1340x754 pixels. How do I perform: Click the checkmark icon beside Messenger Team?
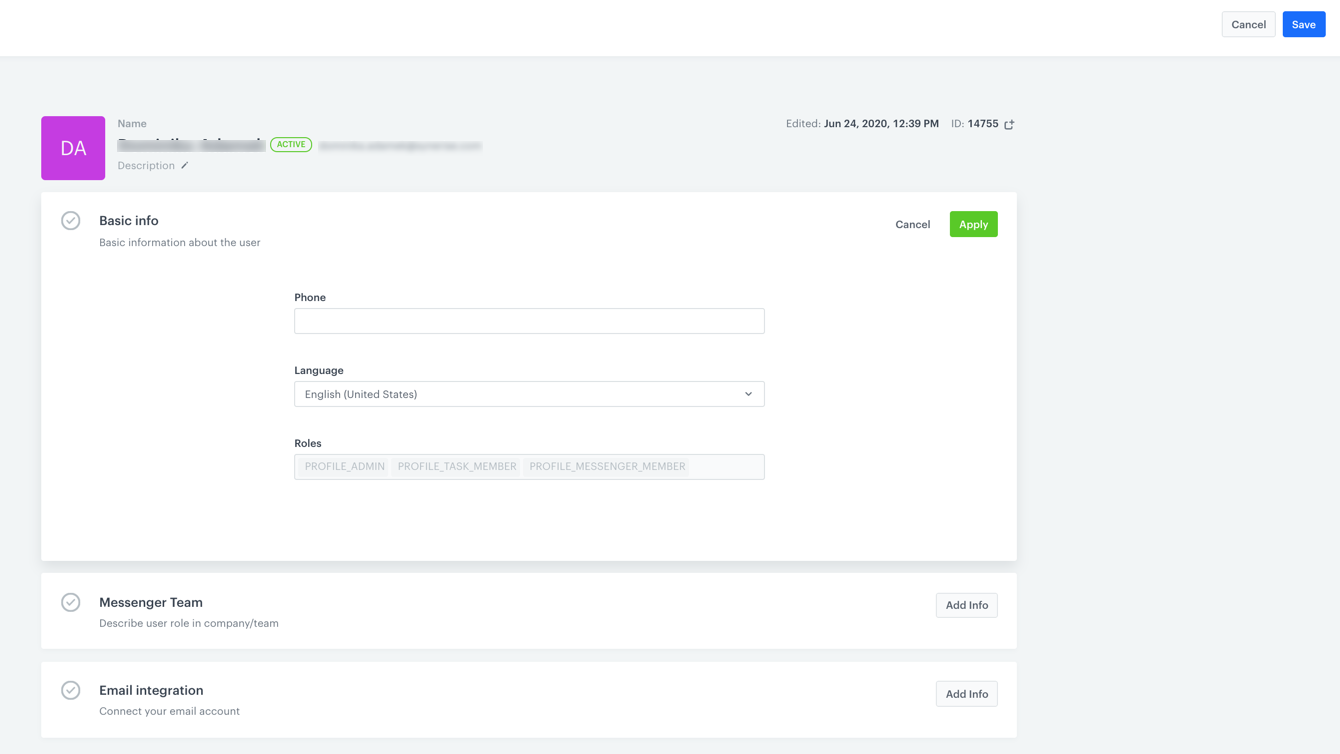point(70,602)
